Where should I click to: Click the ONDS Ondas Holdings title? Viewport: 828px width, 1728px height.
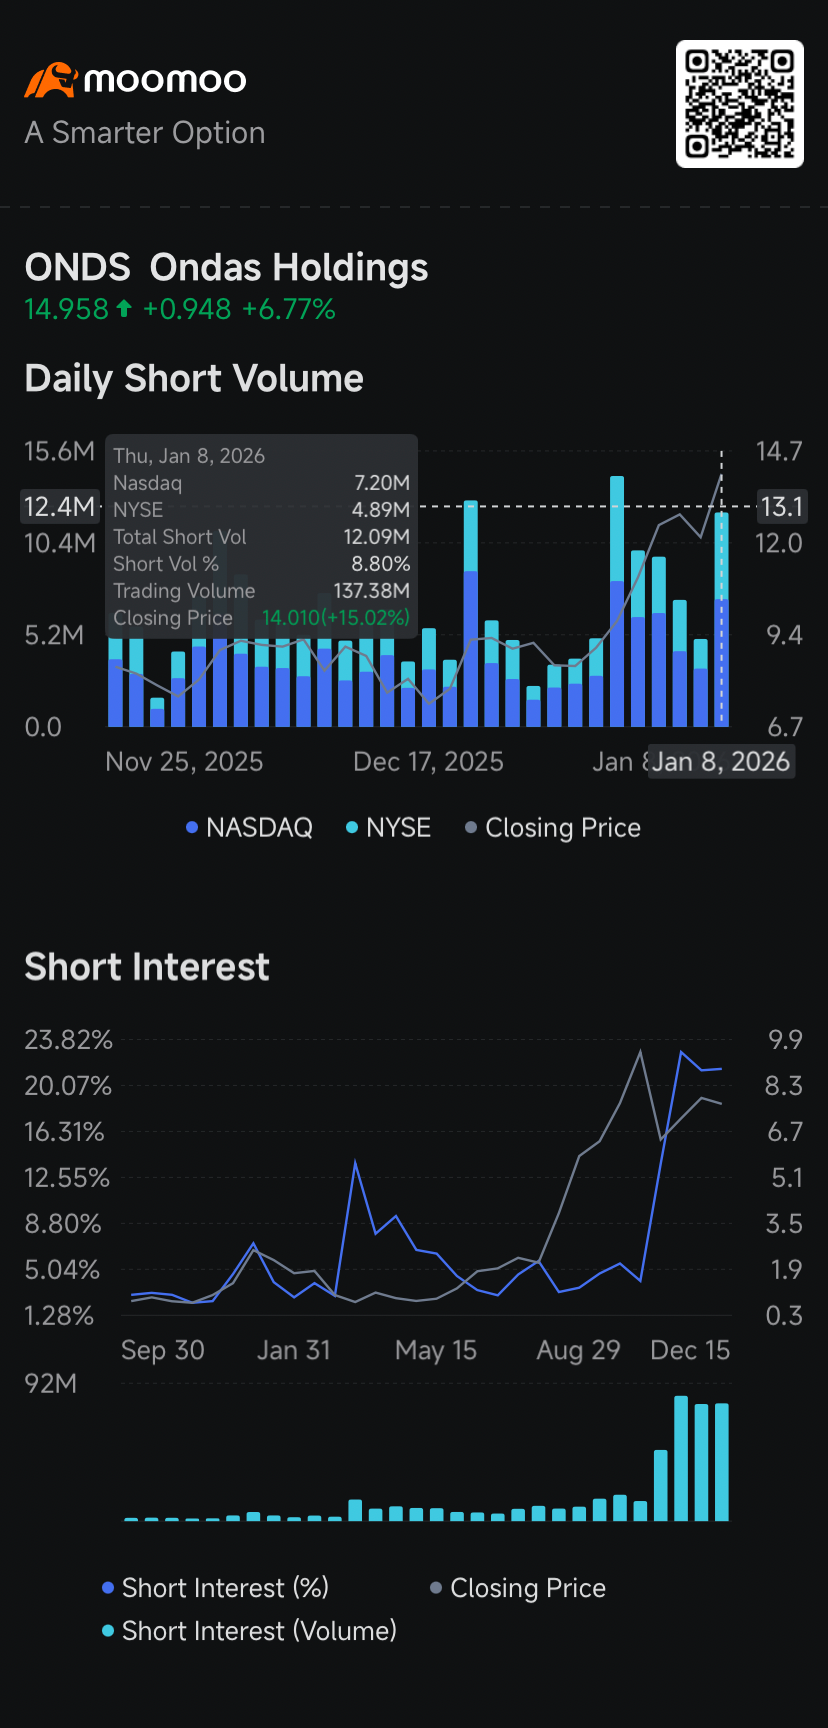[x=226, y=267]
